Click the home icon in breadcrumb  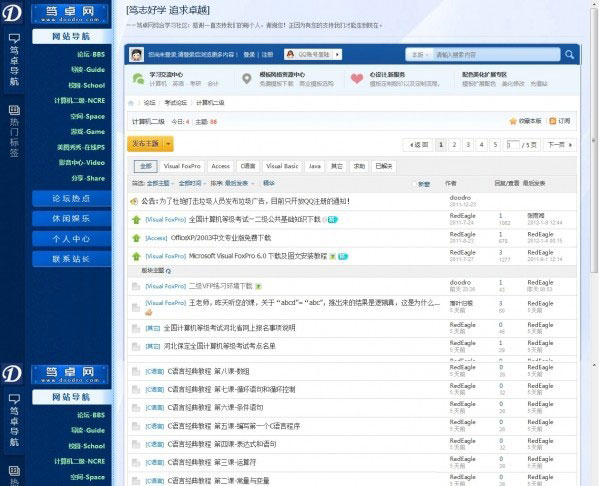[x=134, y=102]
